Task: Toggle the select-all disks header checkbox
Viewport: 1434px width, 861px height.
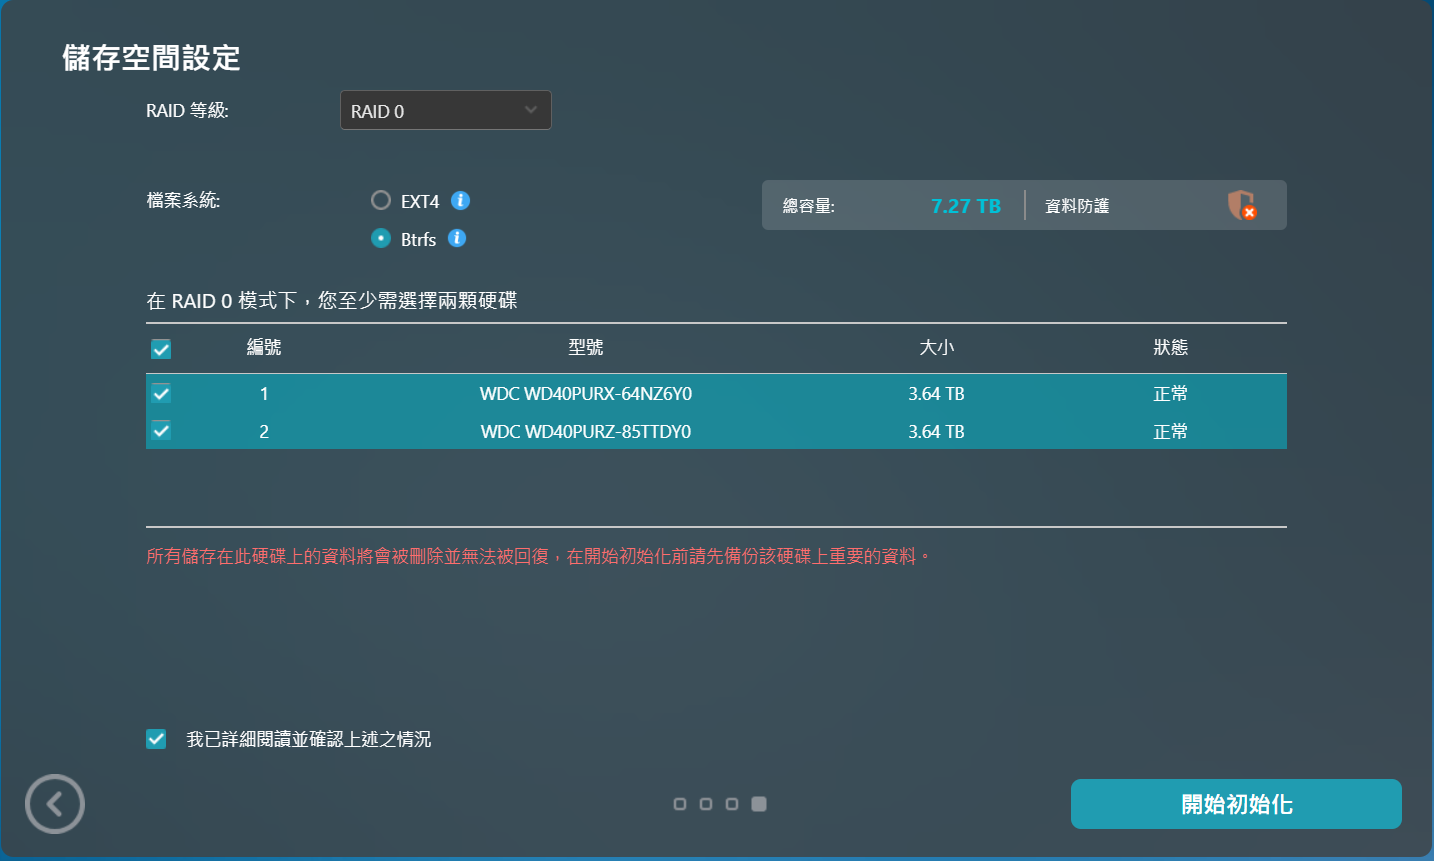Action: pos(161,348)
